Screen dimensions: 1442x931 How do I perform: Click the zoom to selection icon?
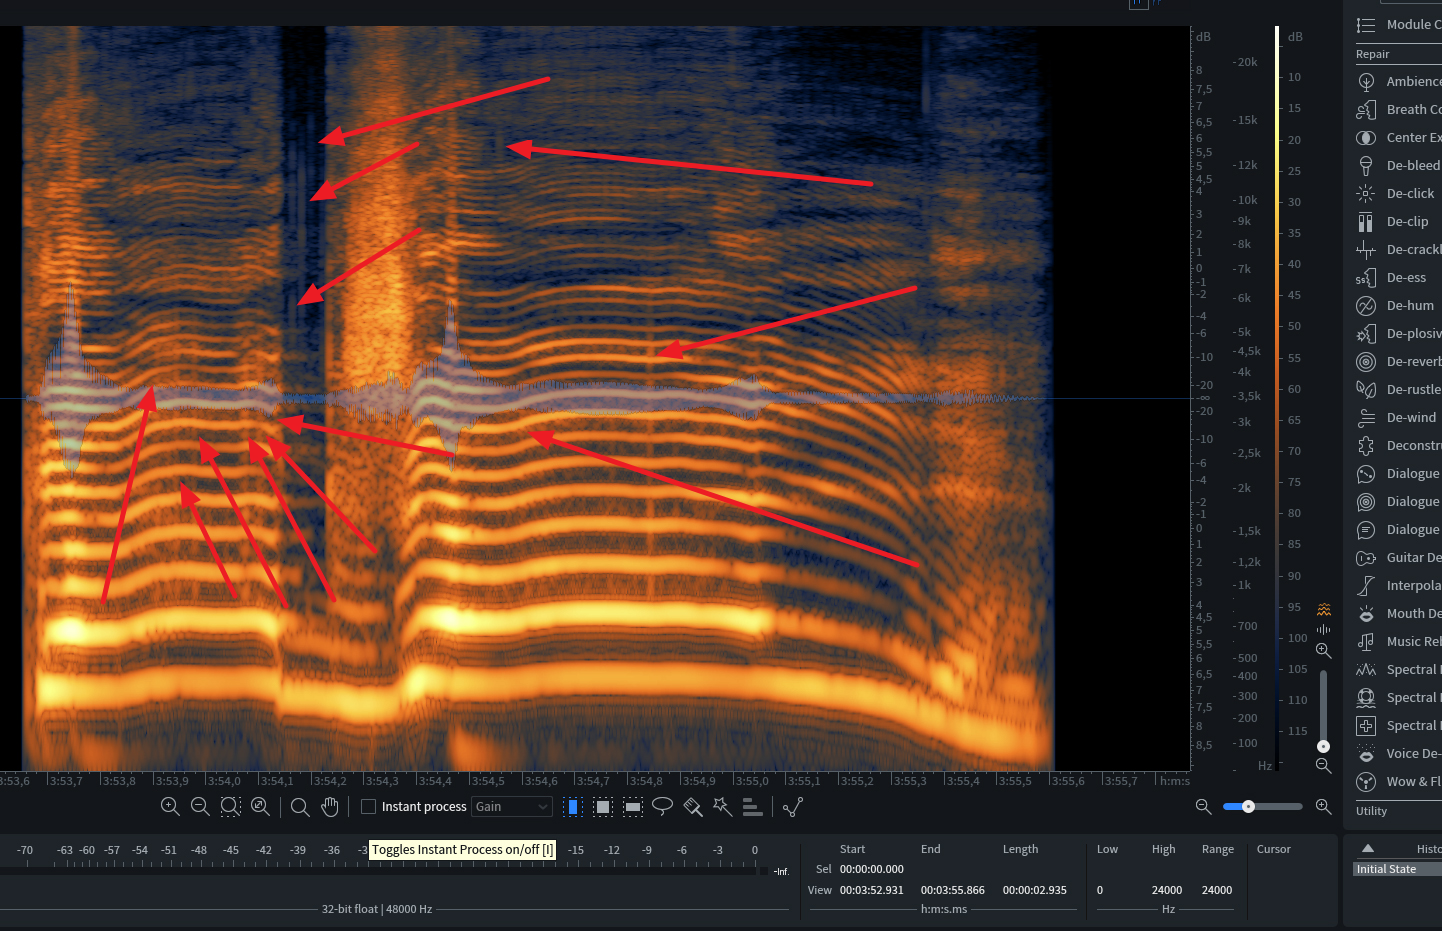[230, 806]
